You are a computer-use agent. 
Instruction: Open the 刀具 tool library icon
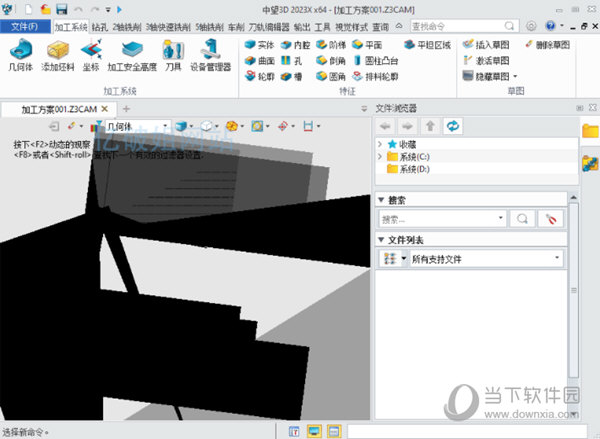coord(173,55)
